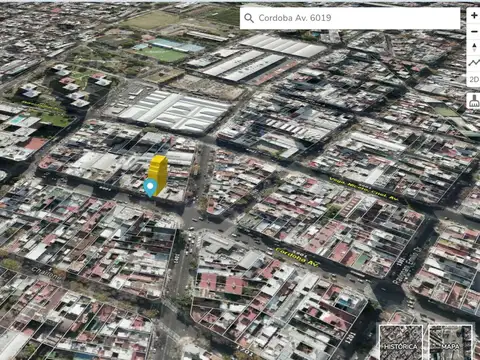480x360 pixels.
Task: Focus the address search field
Action: click(350, 18)
